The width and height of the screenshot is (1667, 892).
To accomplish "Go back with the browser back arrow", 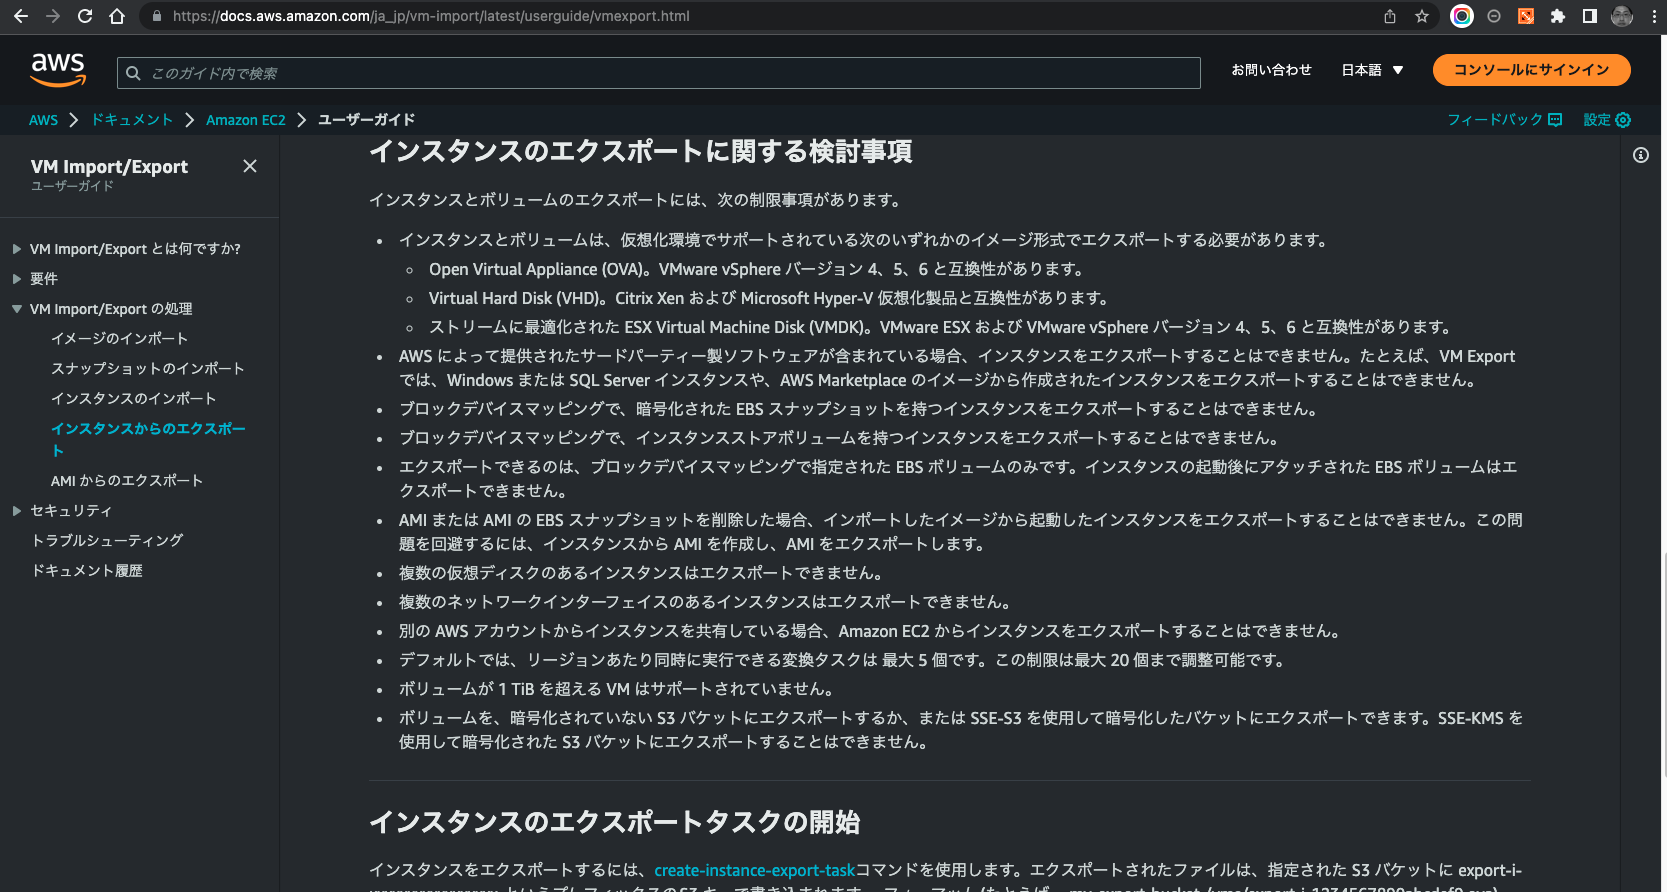I will [x=21, y=16].
